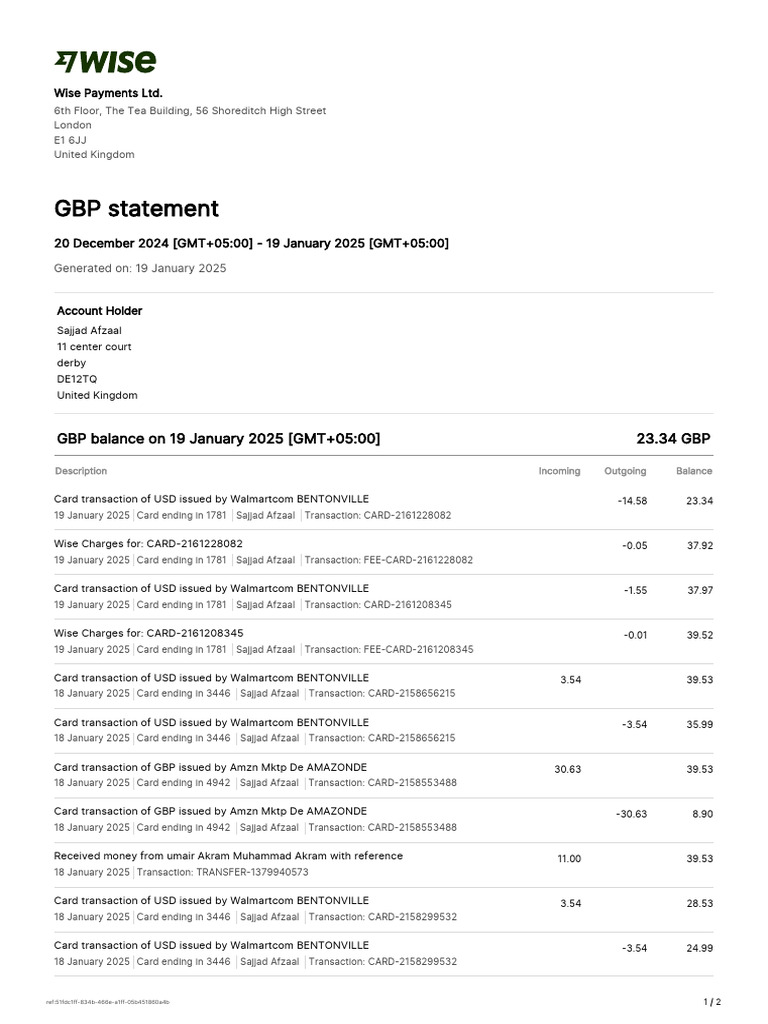Select the Account Holder heading
Screen dimensions: 768x1024
pyautogui.click(x=99, y=311)
